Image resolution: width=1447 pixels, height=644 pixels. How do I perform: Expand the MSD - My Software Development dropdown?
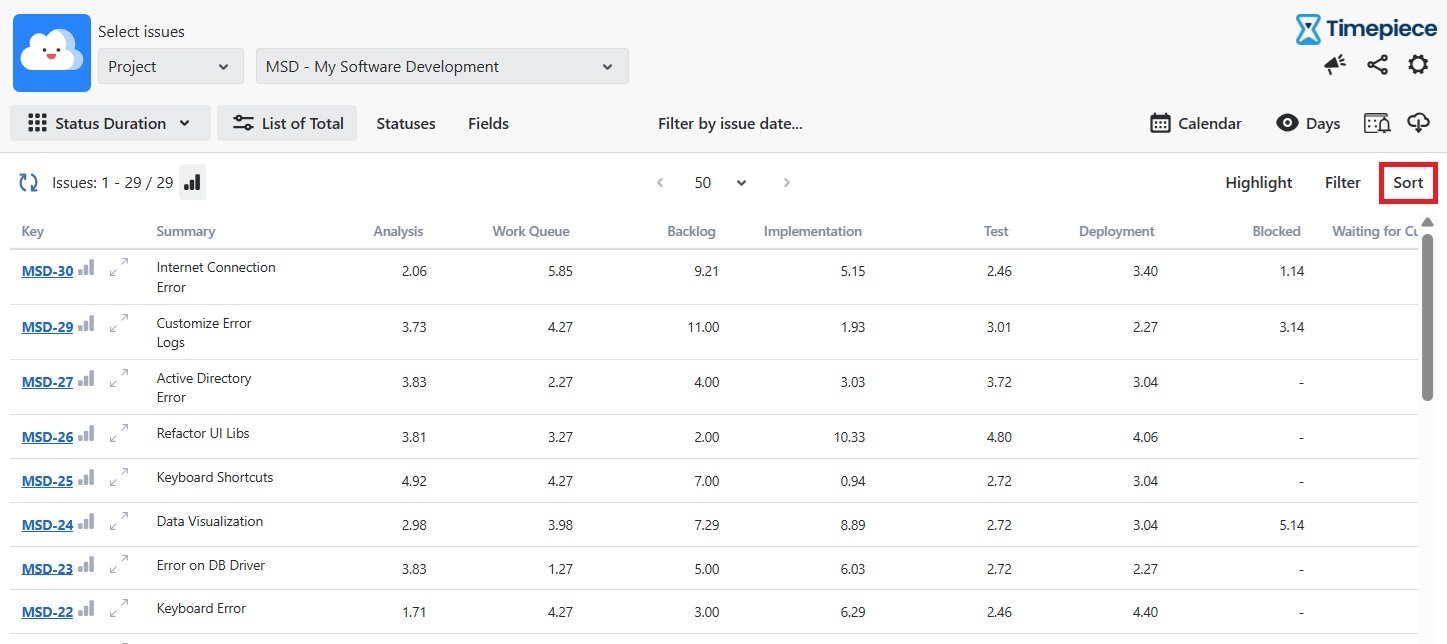click(442, 67)
